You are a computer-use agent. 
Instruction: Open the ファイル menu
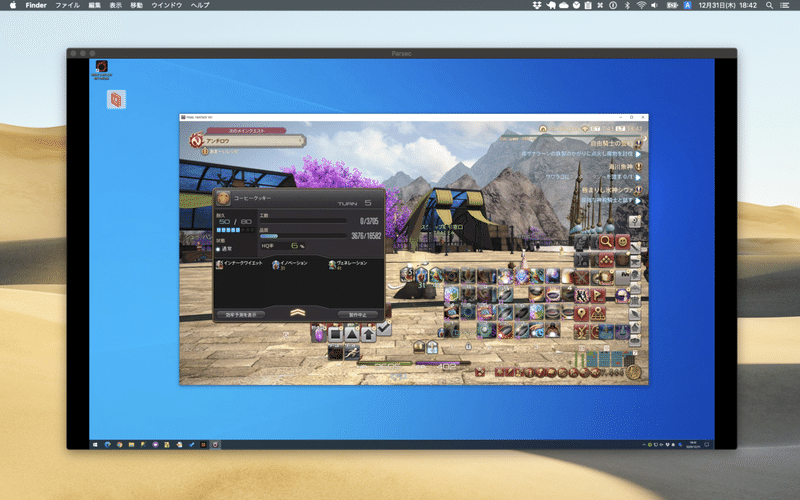click(67, 5)
